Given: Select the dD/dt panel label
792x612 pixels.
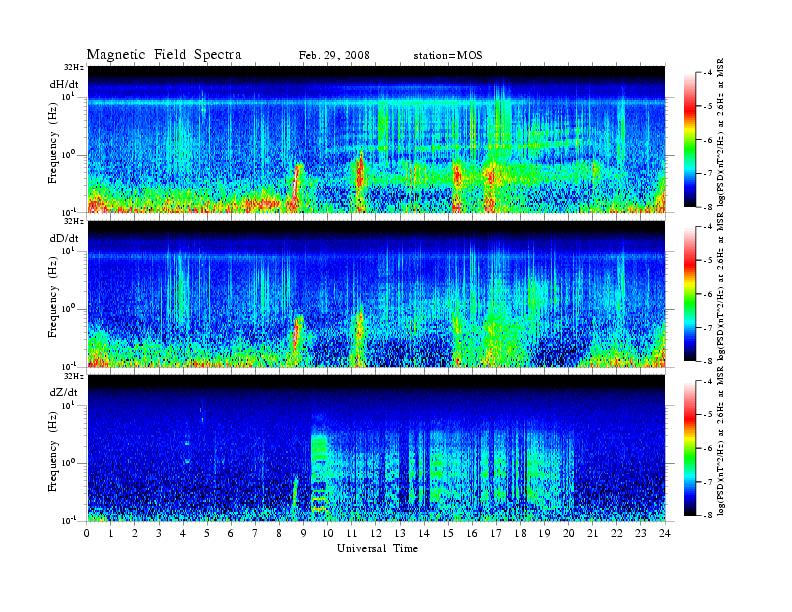Looking at the screenshot, I should pyautogui.click(x=64, y=238).
